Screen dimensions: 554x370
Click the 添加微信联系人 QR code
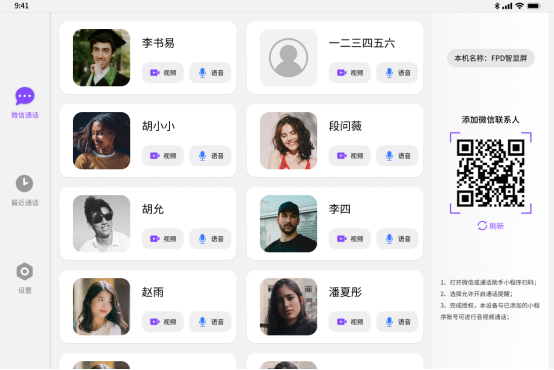(491, 173)
